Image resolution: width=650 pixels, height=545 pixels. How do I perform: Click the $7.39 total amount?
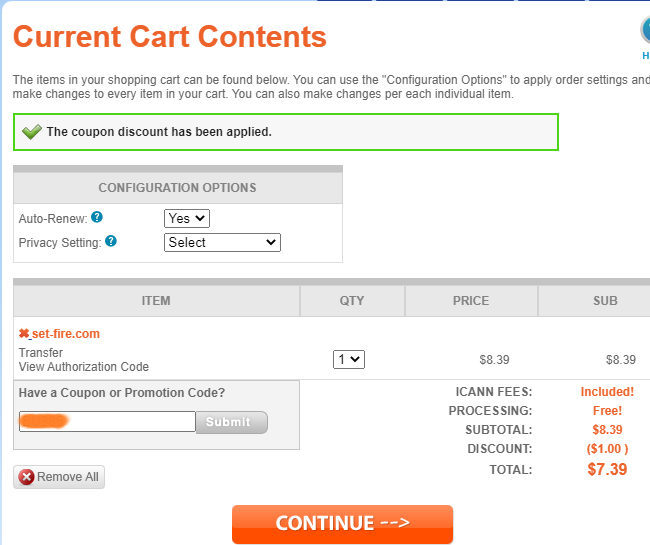click(607, 469)
